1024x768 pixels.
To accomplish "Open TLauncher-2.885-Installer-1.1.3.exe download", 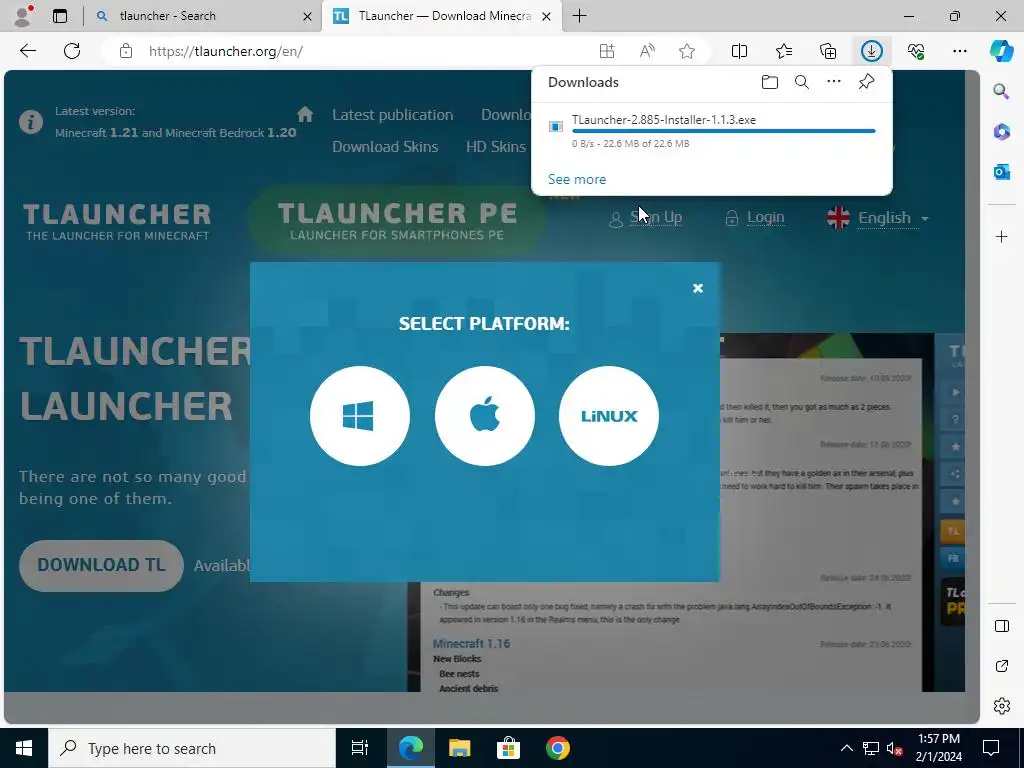I will tap(664, 120).
